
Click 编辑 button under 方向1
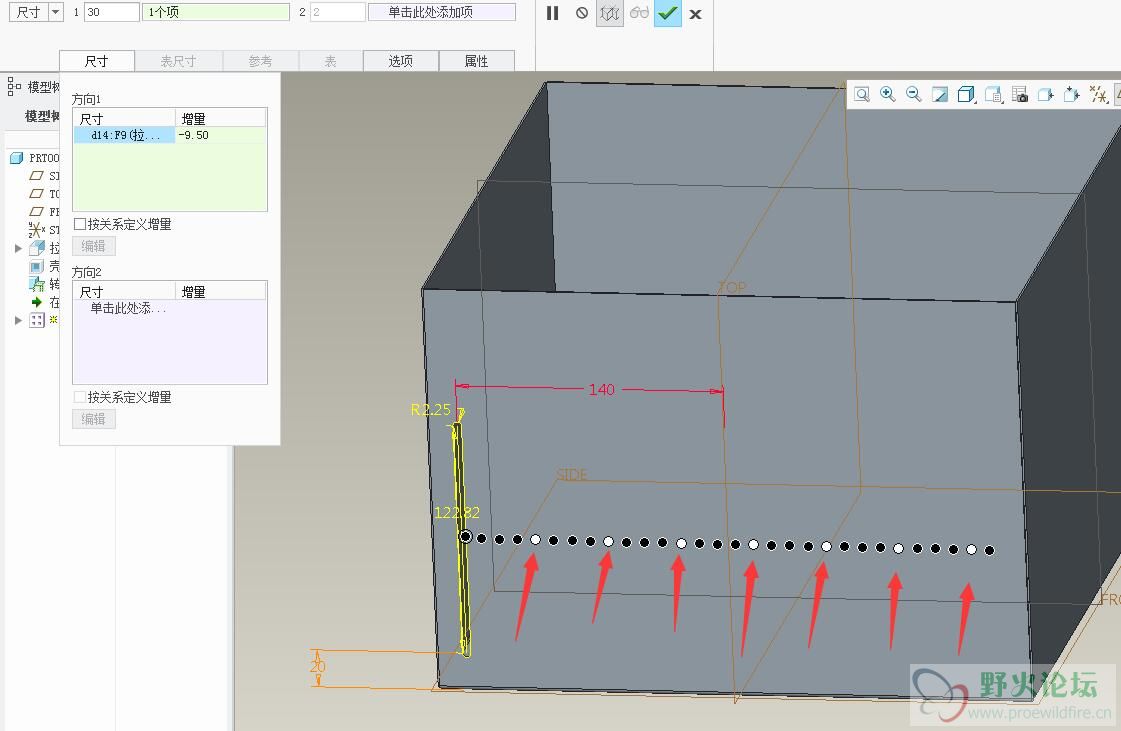94,246
